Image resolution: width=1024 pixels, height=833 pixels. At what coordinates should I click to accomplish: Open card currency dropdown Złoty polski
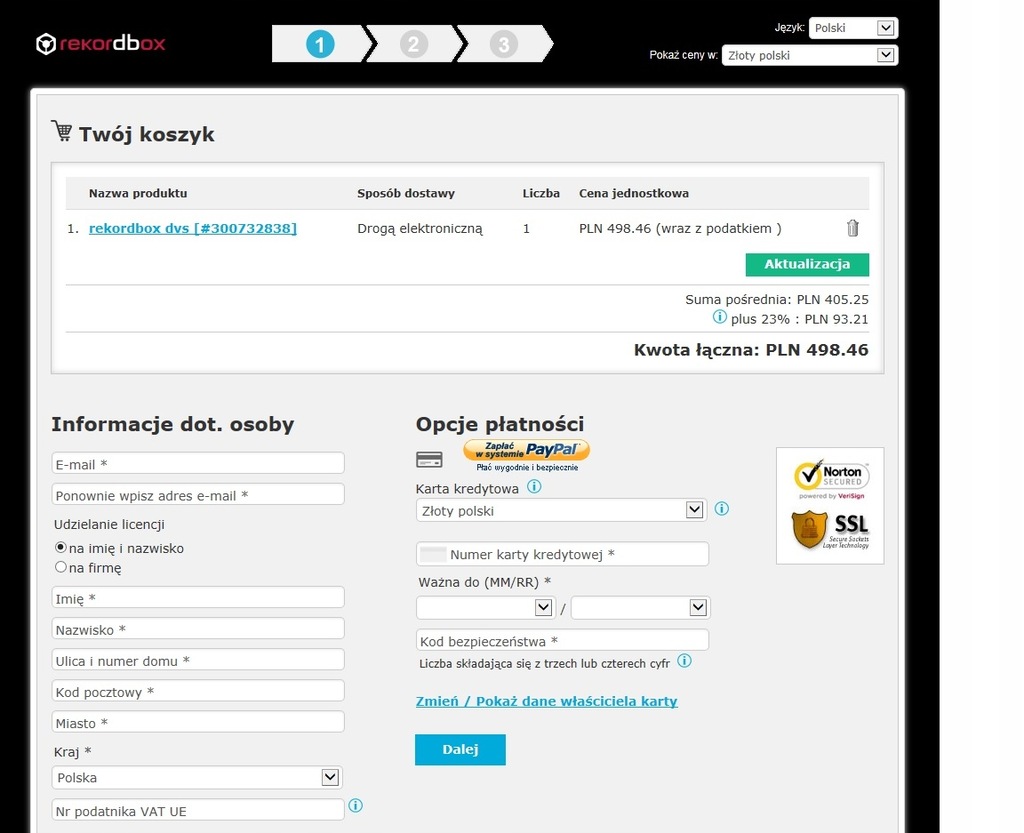click(x=561, y=510)
